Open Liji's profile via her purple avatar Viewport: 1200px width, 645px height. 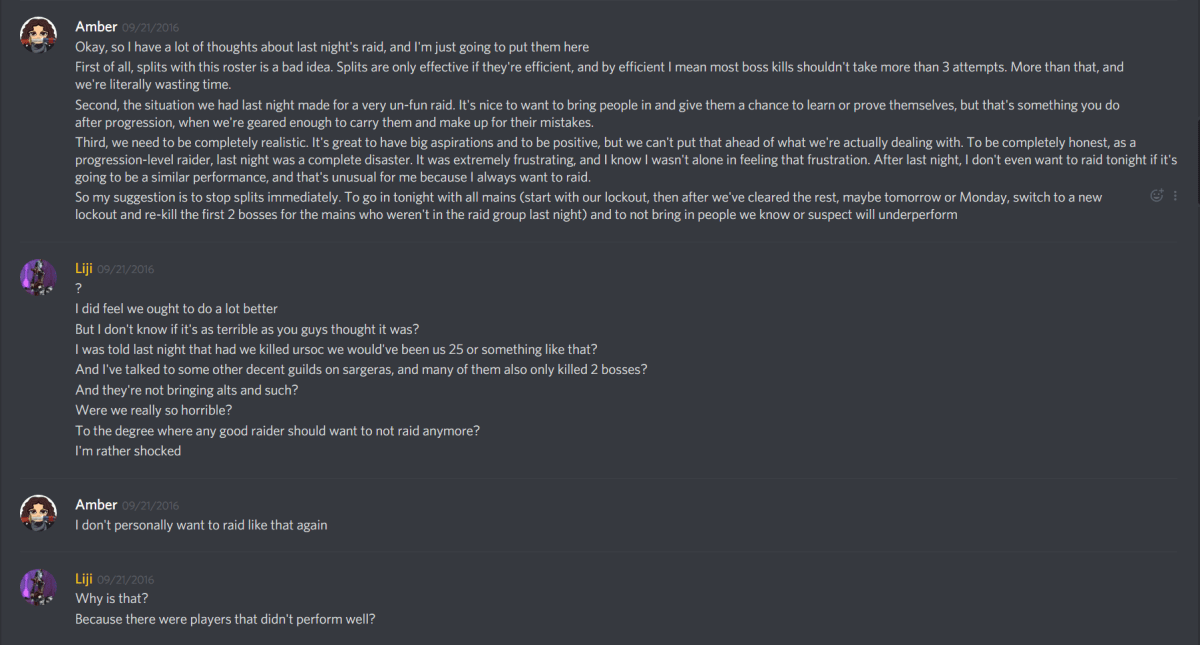click(38, 278)
